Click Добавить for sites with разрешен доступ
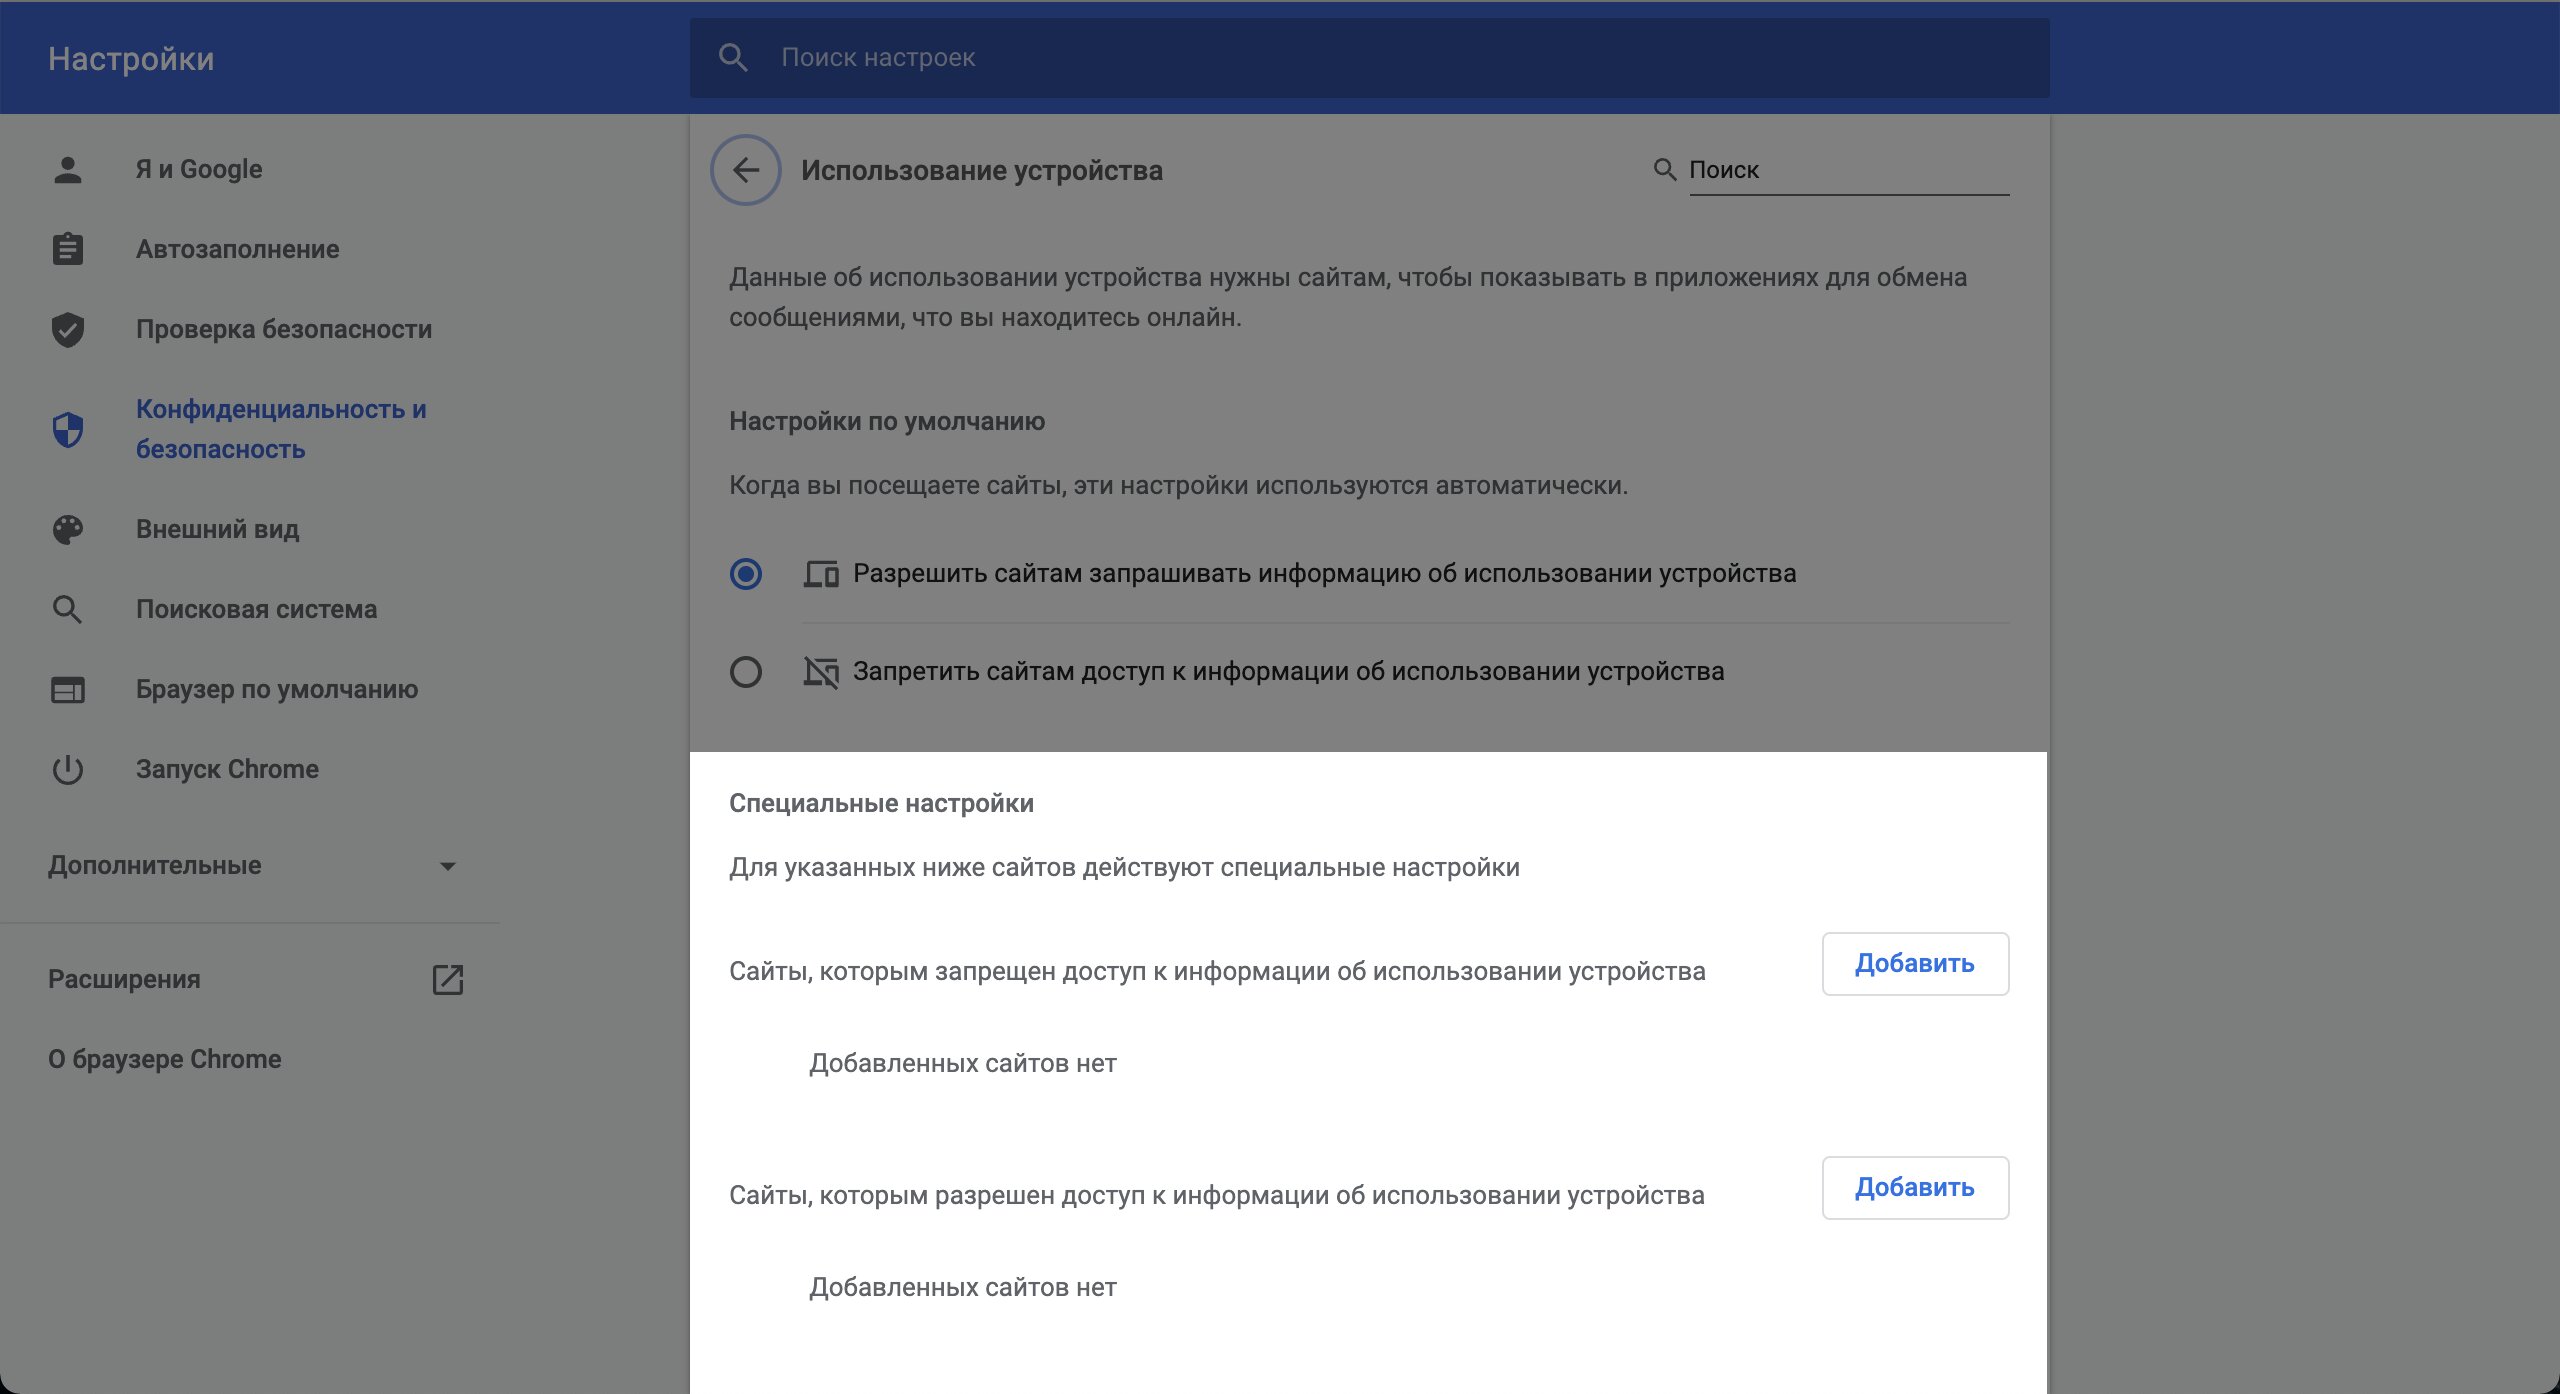 point(1915,1188)
